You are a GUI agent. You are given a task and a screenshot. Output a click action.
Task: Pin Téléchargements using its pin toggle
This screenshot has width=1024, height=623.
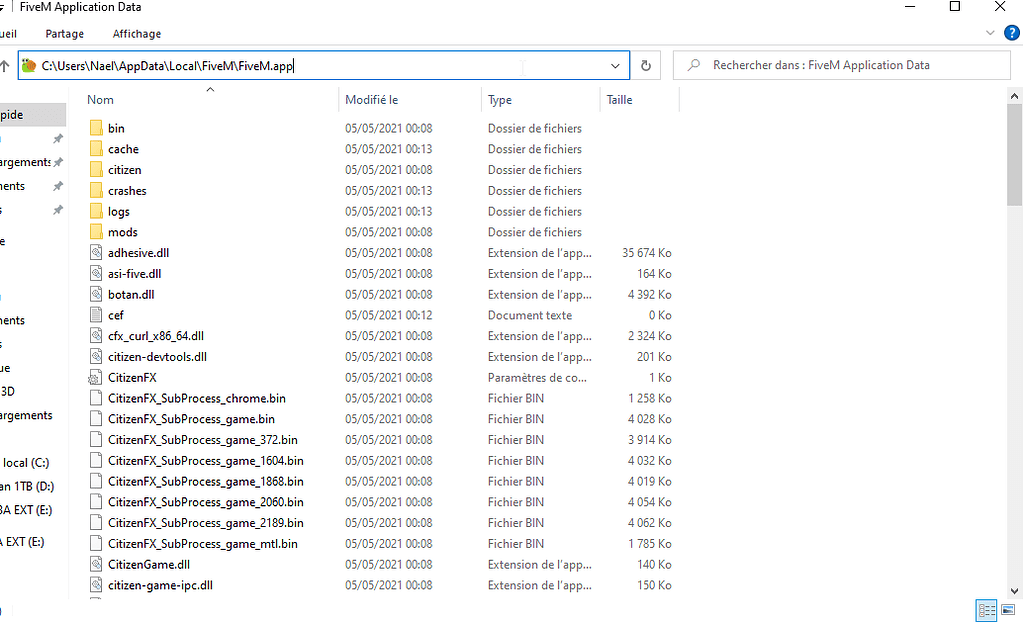(x=57, y=162)
